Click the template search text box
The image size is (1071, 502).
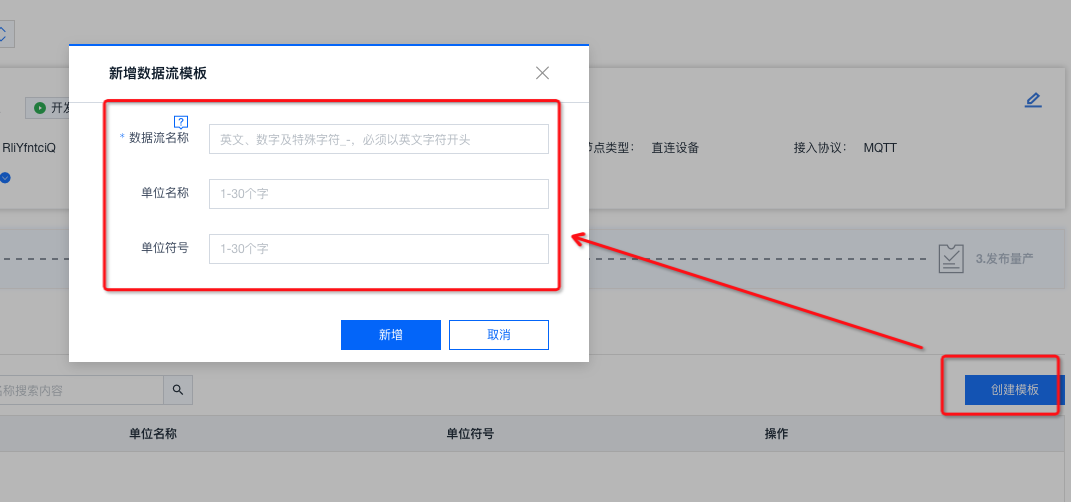pos(80,390)
